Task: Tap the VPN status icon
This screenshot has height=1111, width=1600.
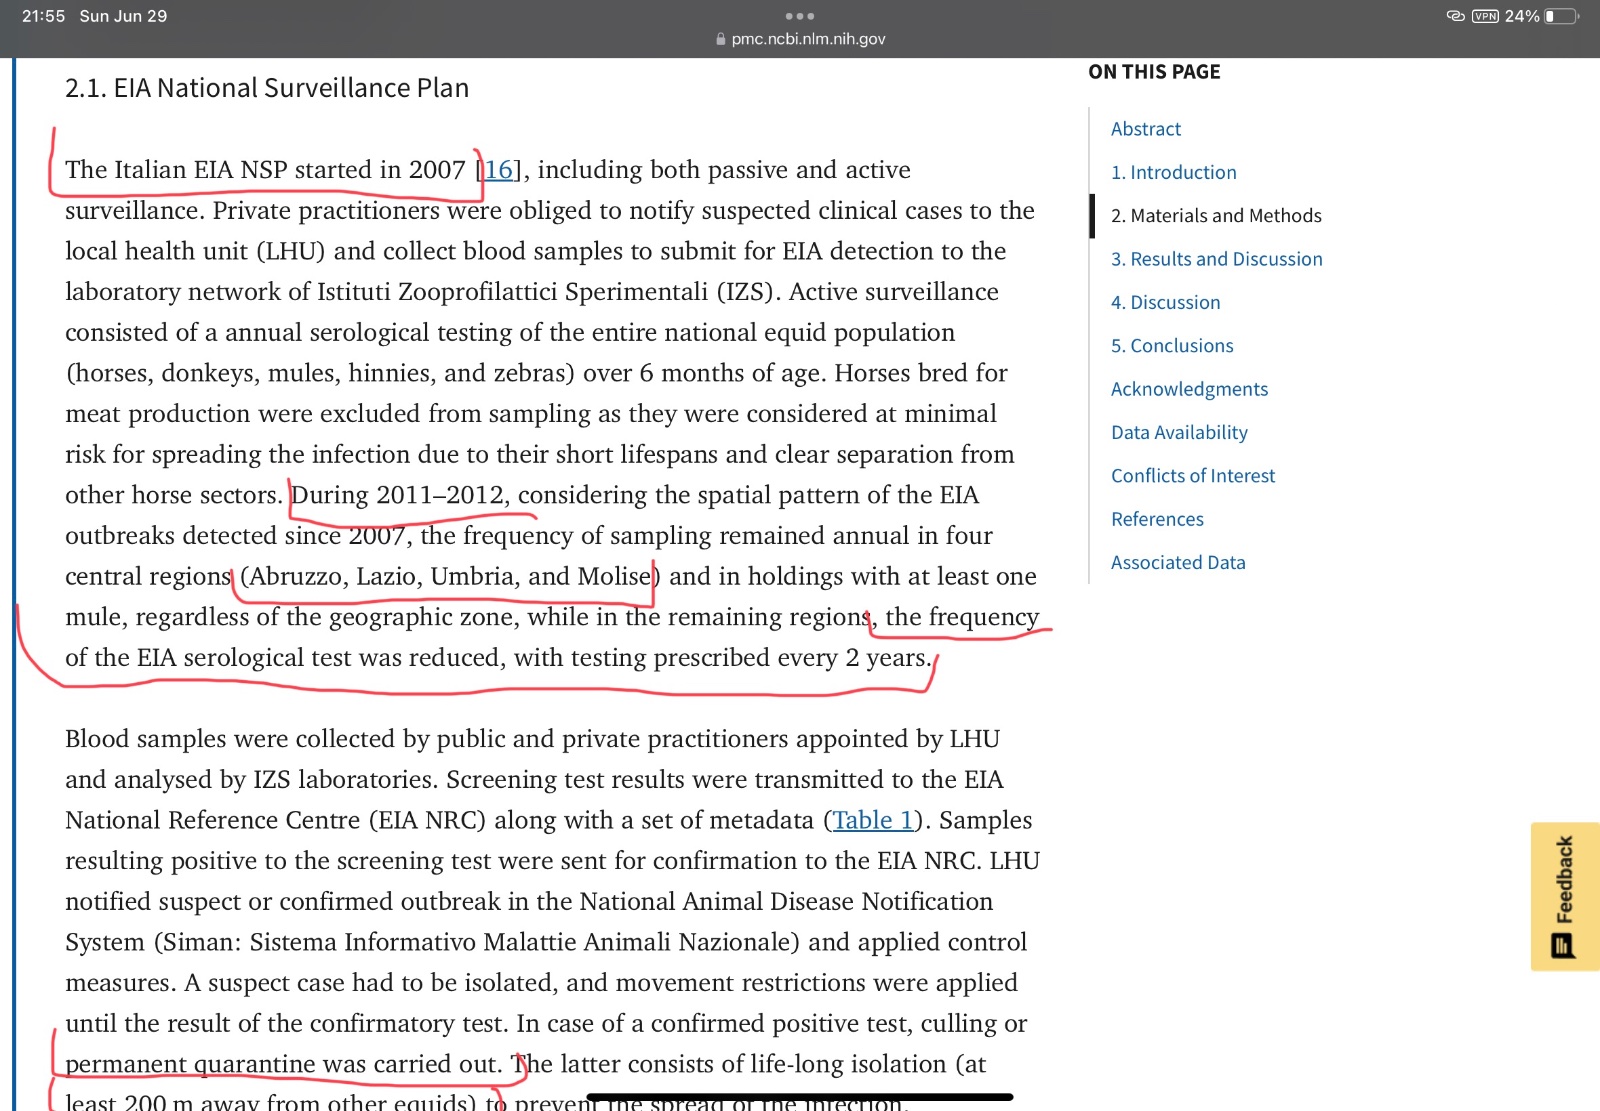Action: pos(1485,16)
